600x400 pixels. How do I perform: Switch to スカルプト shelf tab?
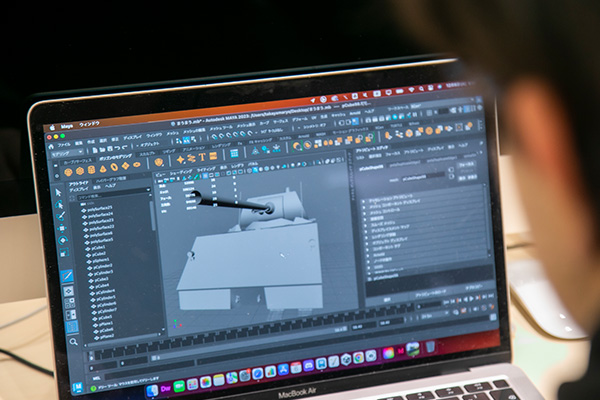tap(147, 154)
